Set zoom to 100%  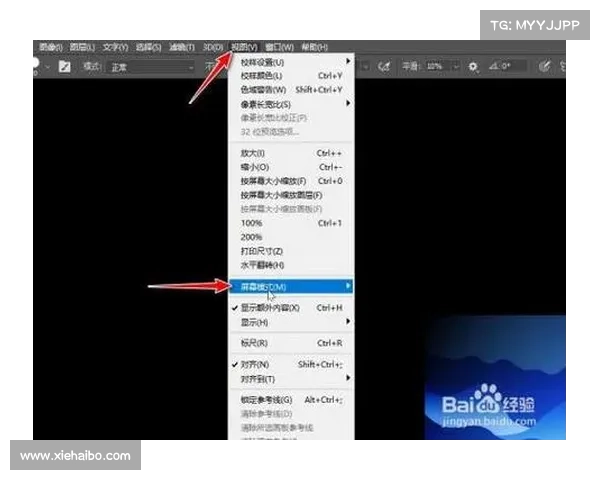tap(291, 223)
